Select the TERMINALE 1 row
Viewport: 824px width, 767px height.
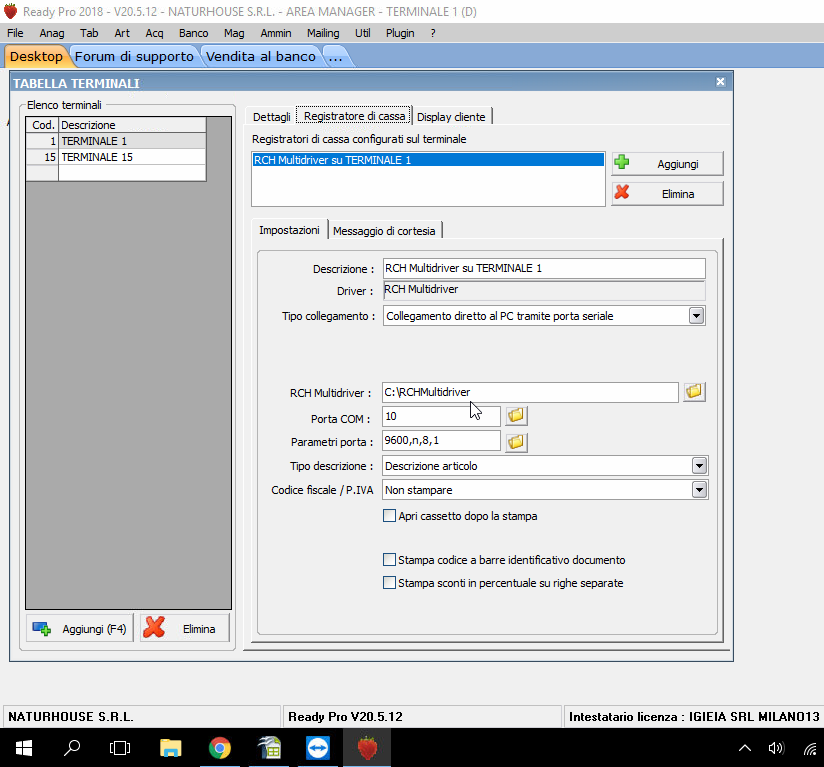coord(116,141)
